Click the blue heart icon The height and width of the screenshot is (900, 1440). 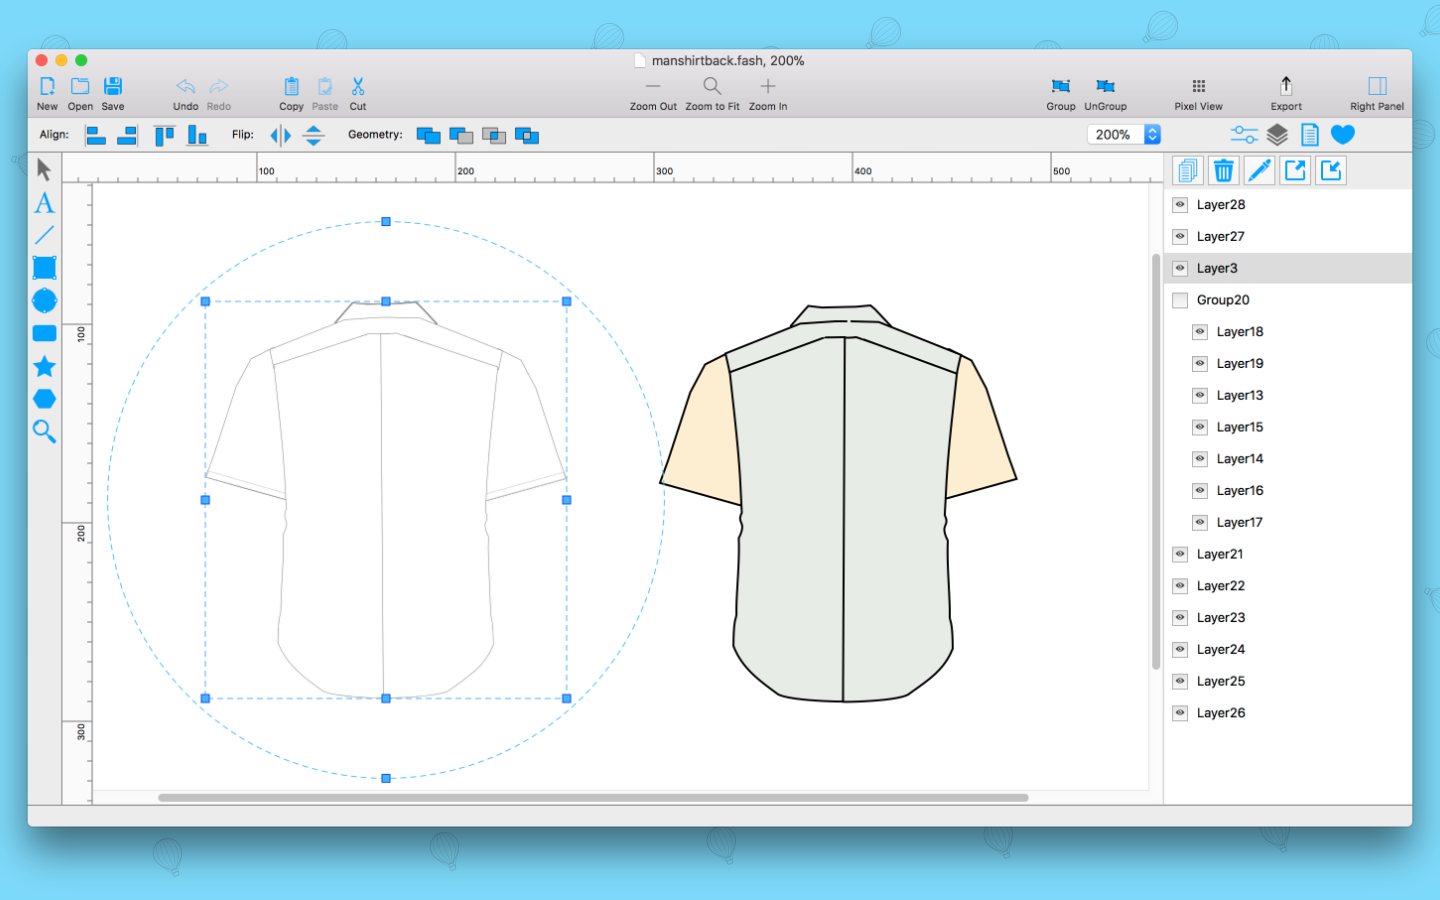point(1343,134)
